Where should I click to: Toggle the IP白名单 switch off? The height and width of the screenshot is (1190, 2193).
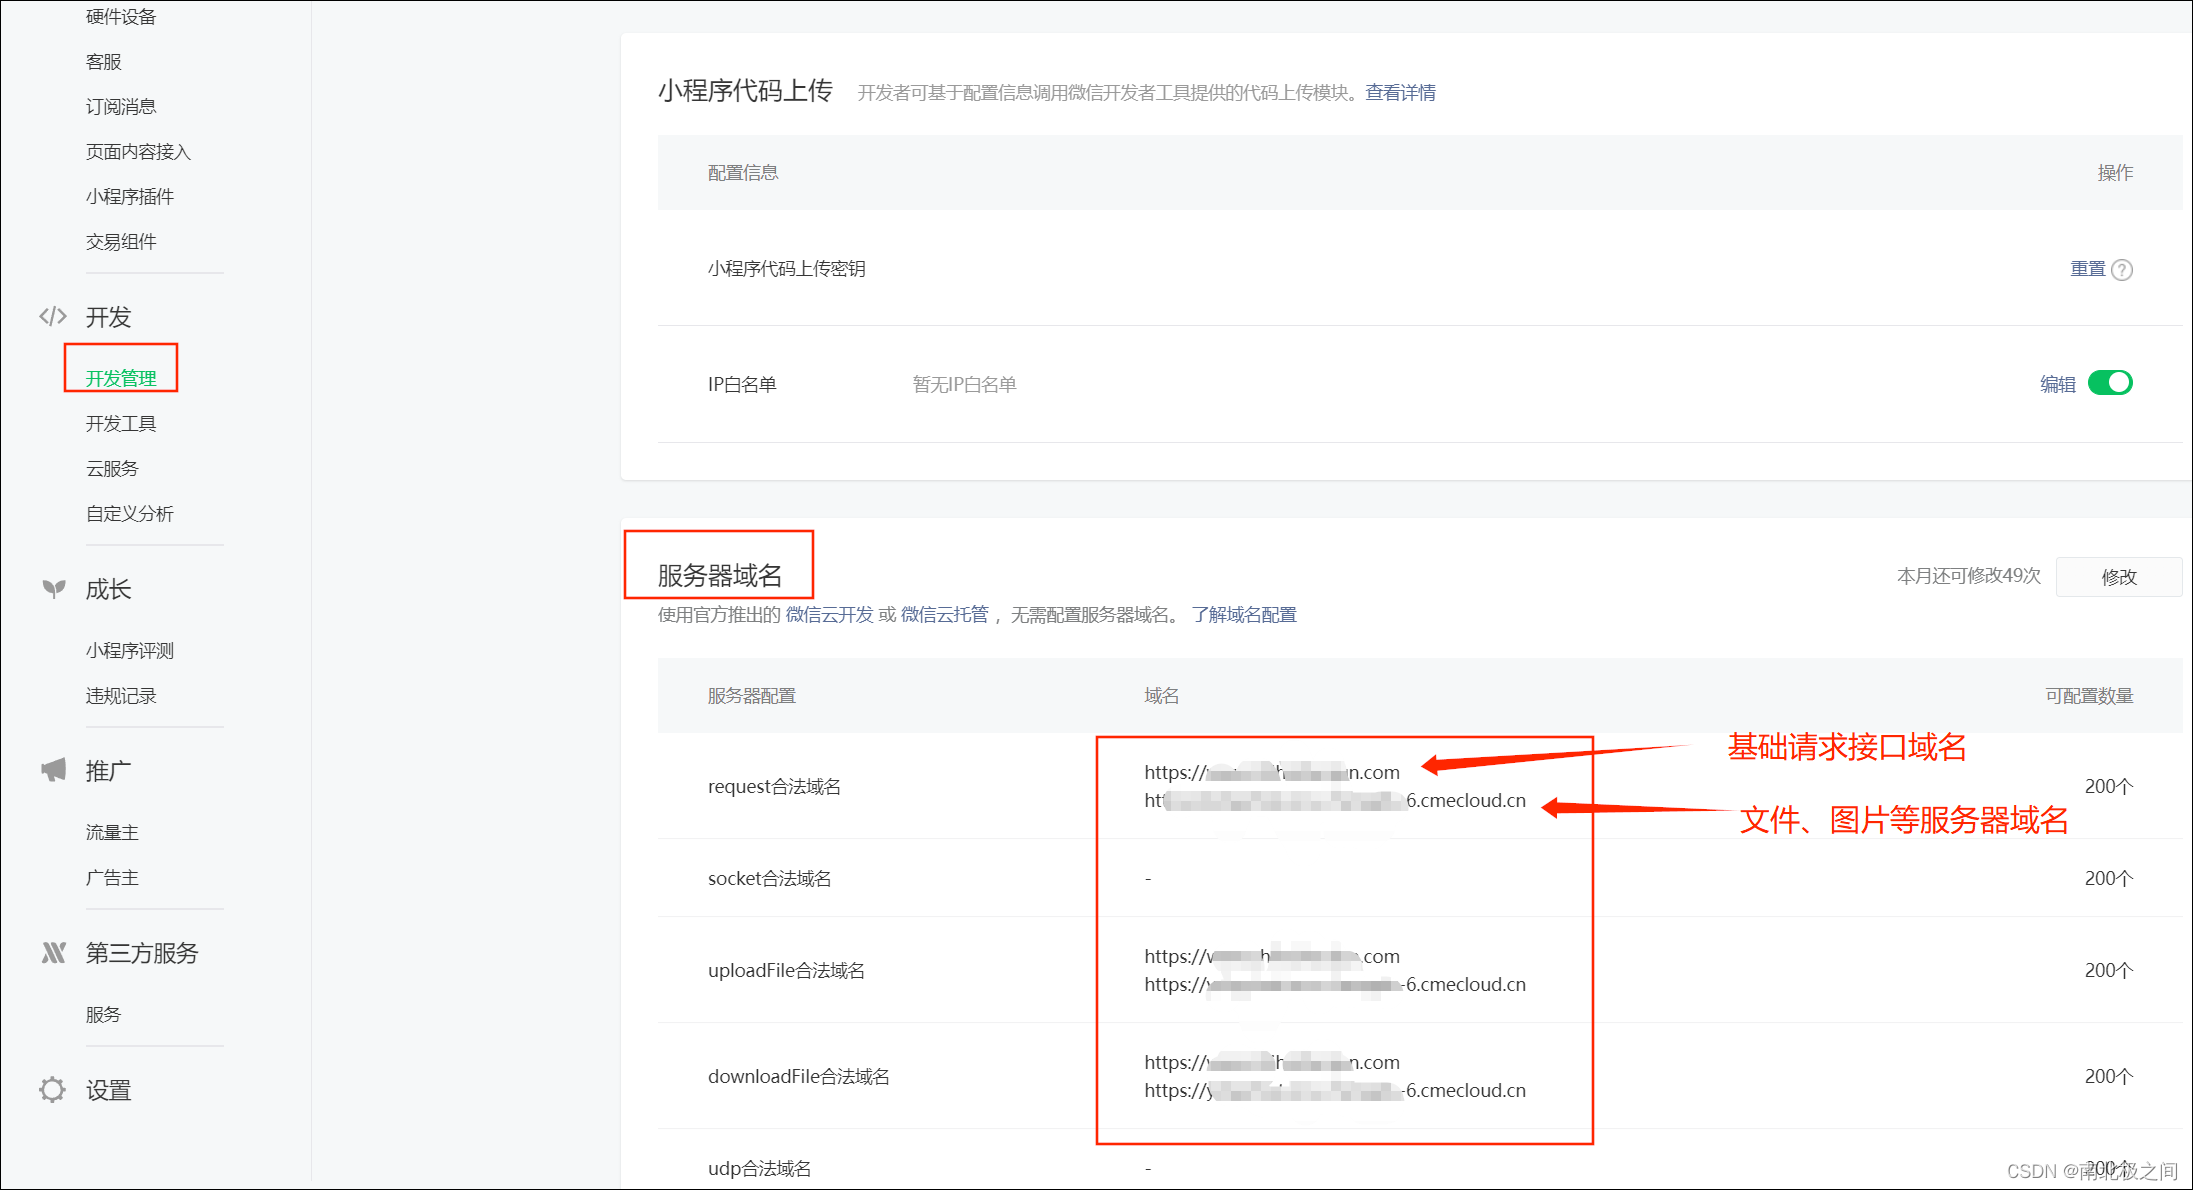click(x=2110, y=383)
